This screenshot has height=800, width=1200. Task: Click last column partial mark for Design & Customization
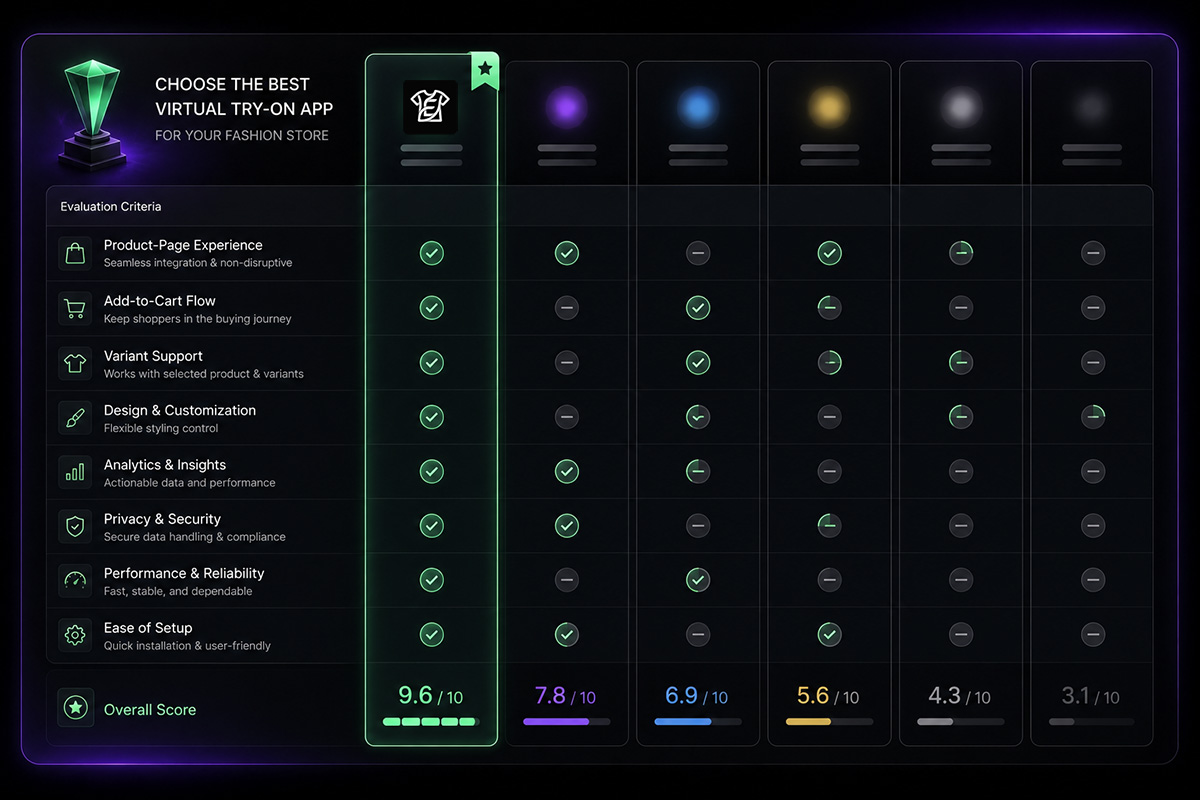point(1093,416)
